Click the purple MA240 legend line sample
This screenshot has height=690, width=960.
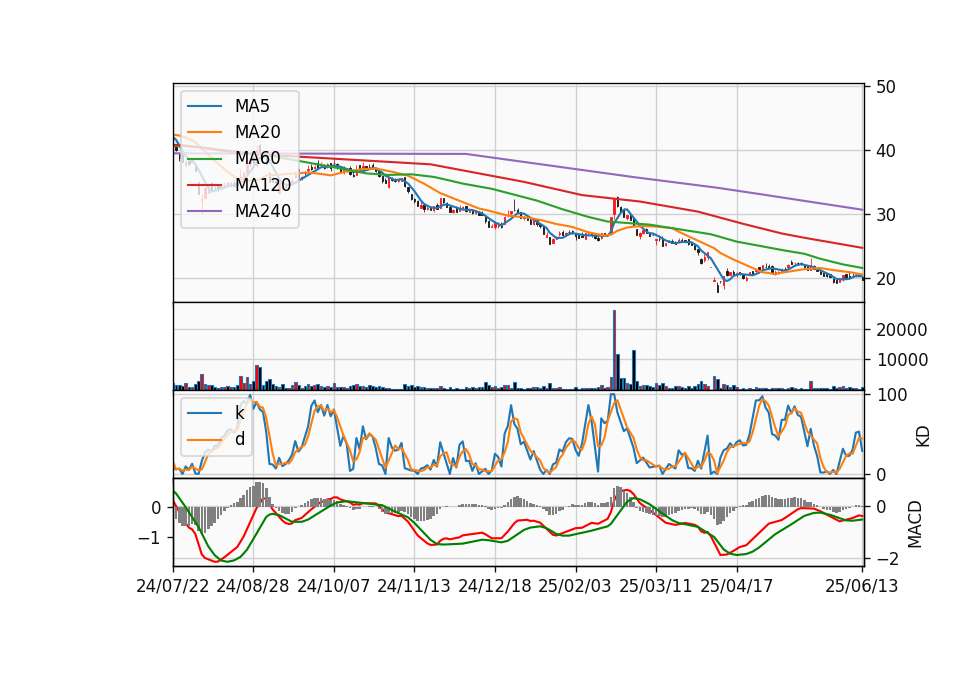[x=204, y=211]
